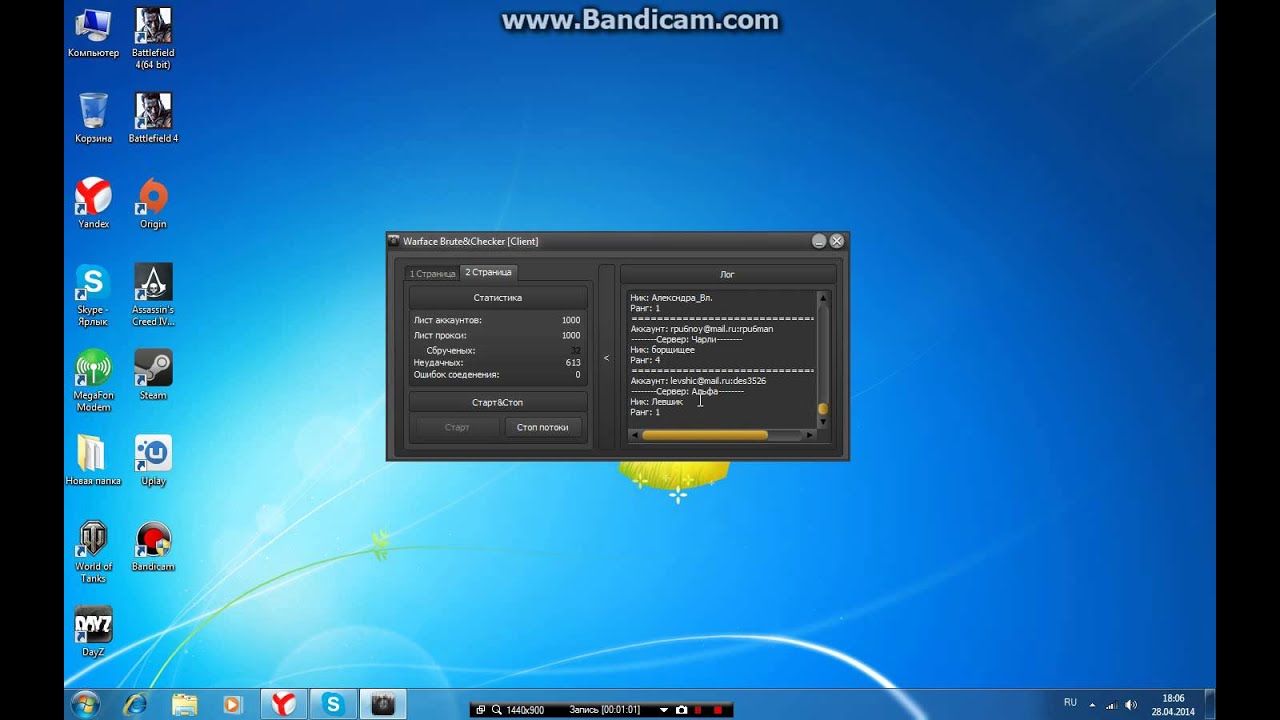Screen dimensions: 1280x720
Task: Click the Стоп потоки button
Action: click(x=543, y=427)
